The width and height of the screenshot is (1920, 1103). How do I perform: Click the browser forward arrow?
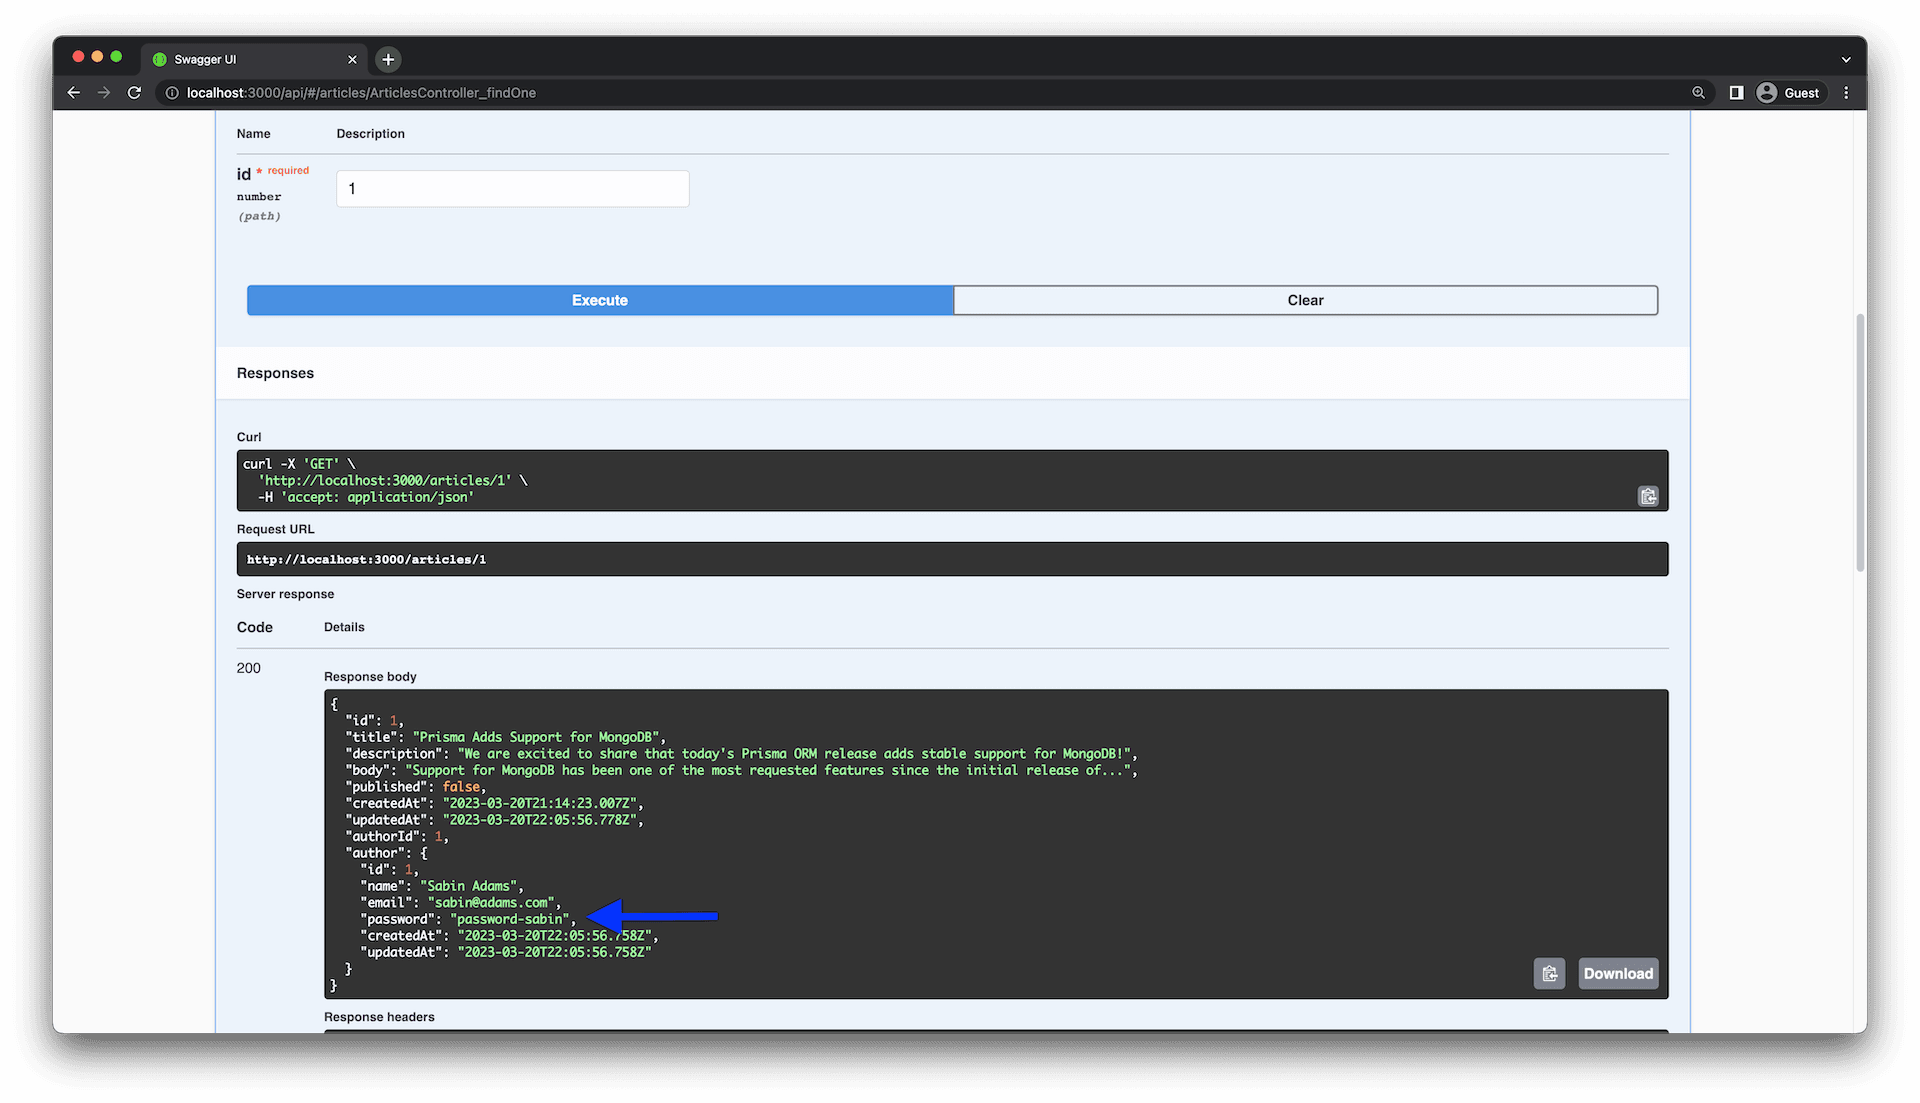[104, 92]
